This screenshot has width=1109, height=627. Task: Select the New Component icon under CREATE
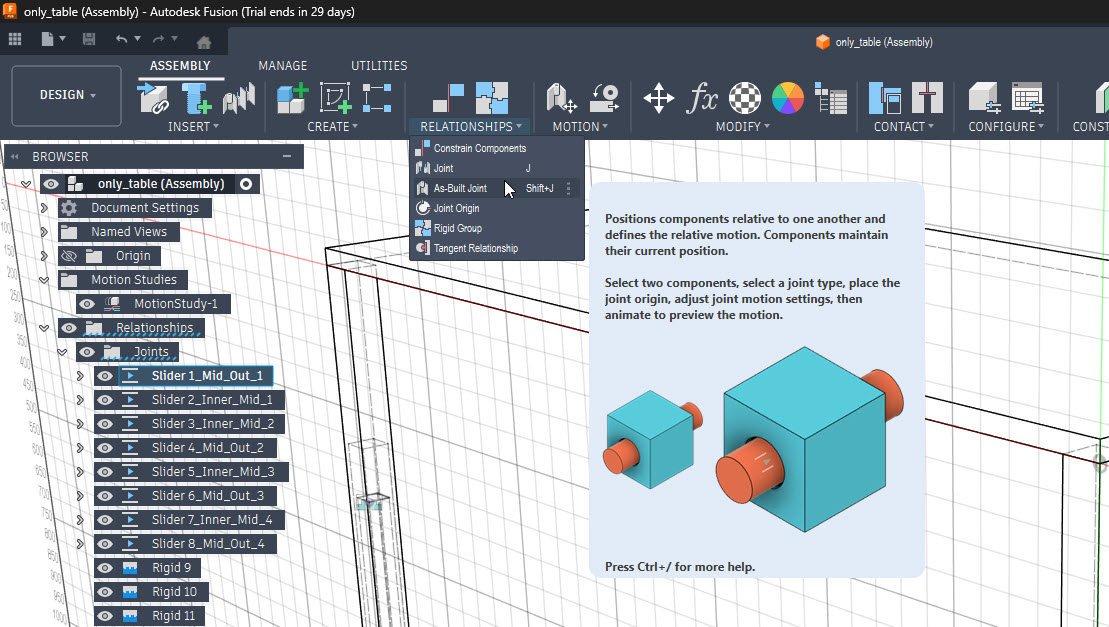[x=291, y=97]
